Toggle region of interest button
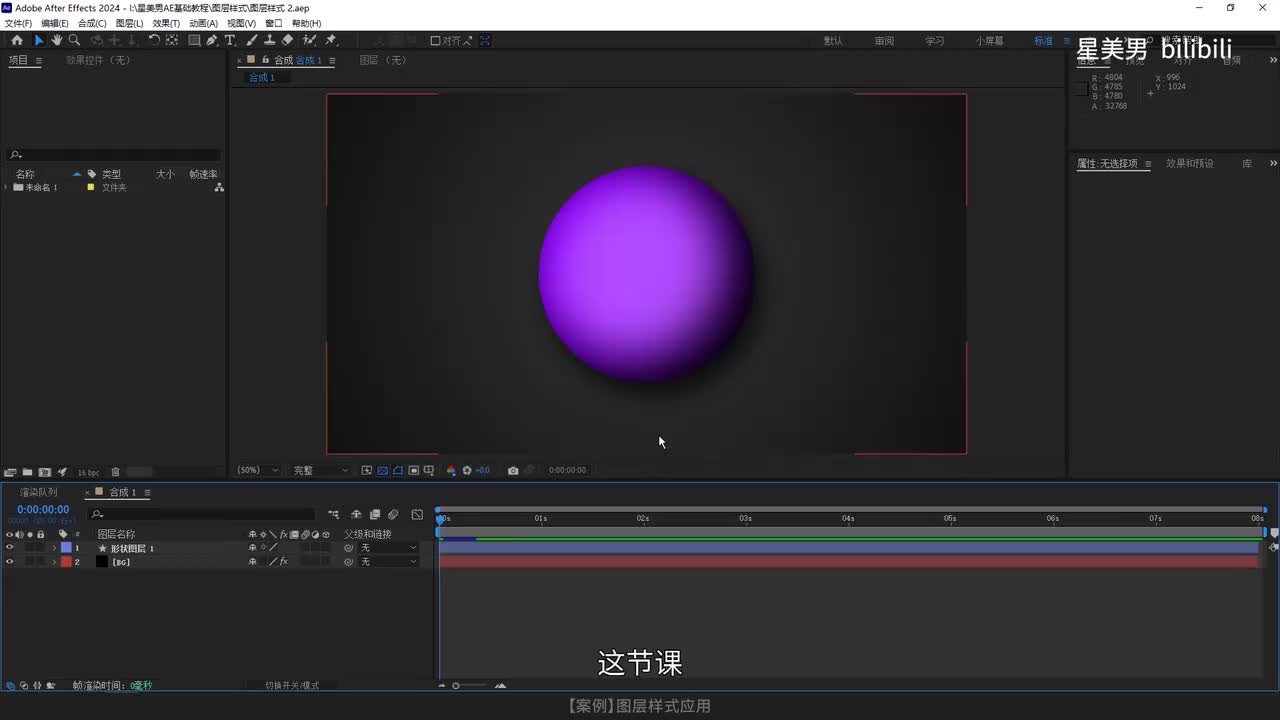Screen dimensions: 1280x720 click(x=413, y=470)
